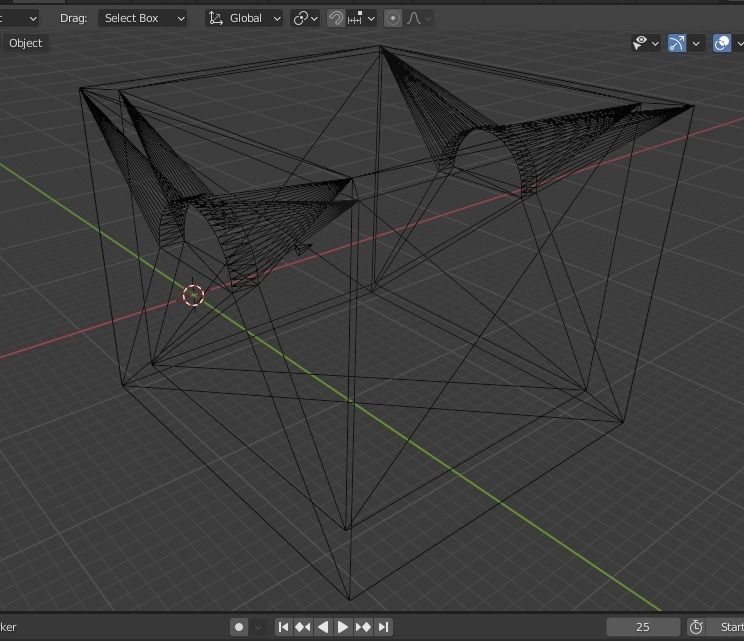
Task: Click the current frame field showing 25
Action: [643, 627]
